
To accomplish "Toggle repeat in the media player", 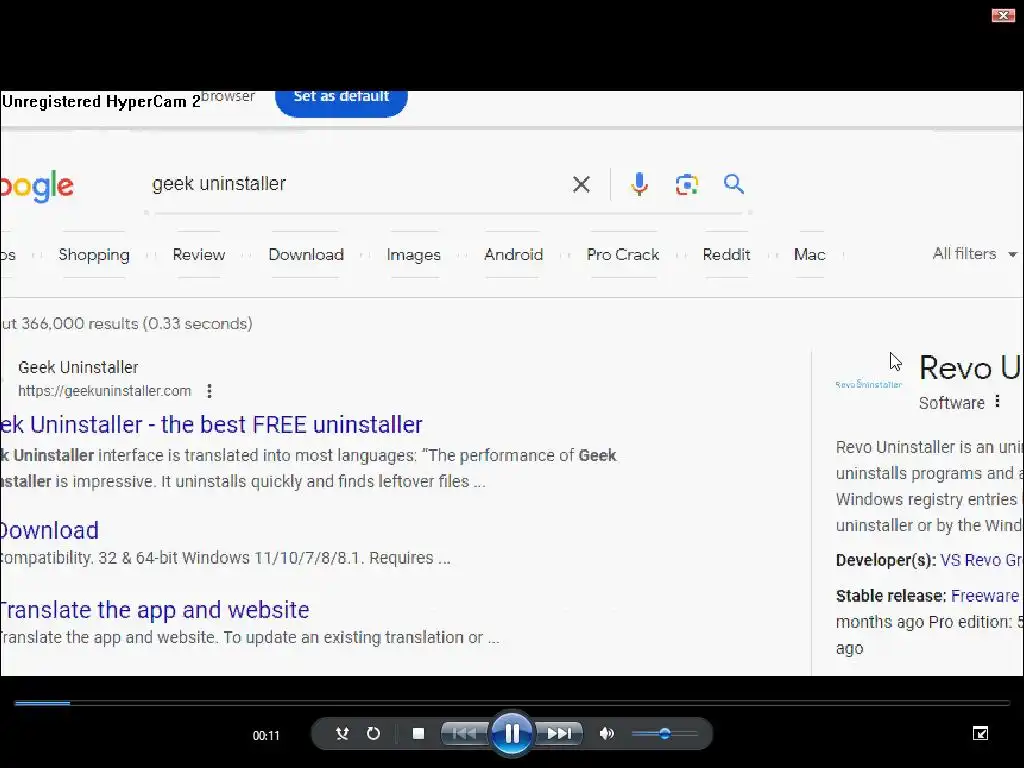I will point(373,733).
